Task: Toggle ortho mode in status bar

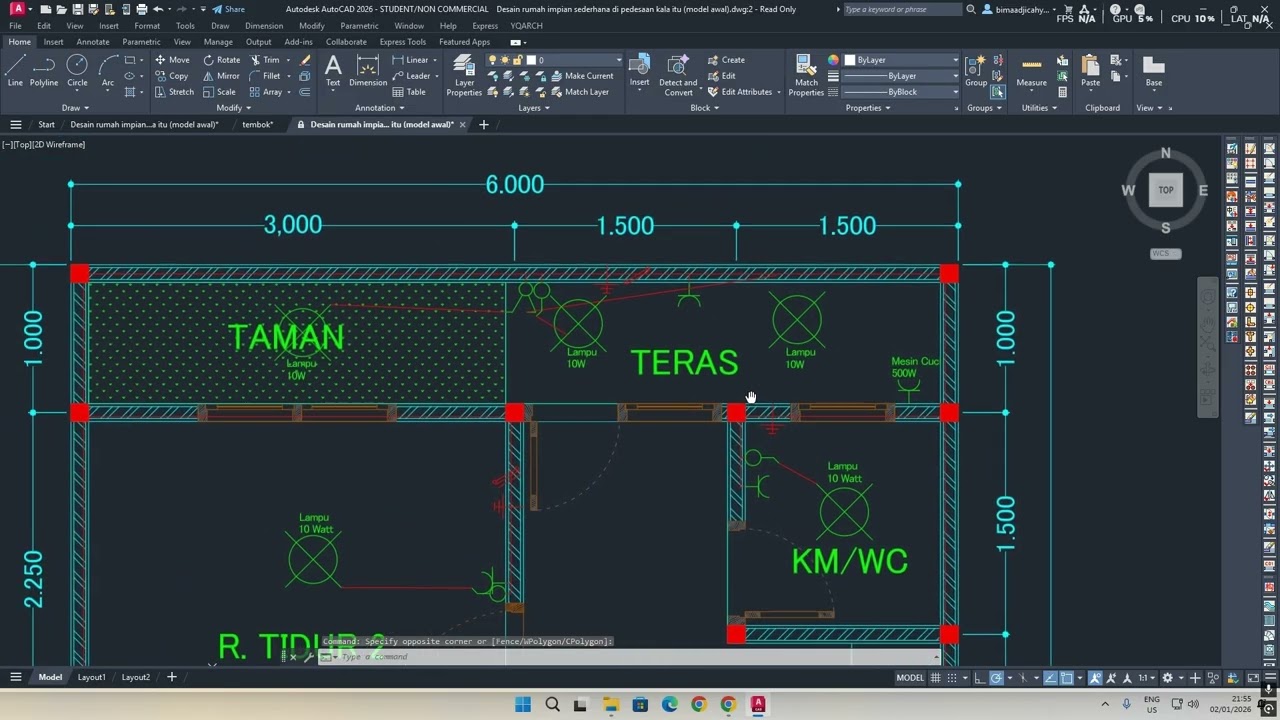Action: [980, 678]
